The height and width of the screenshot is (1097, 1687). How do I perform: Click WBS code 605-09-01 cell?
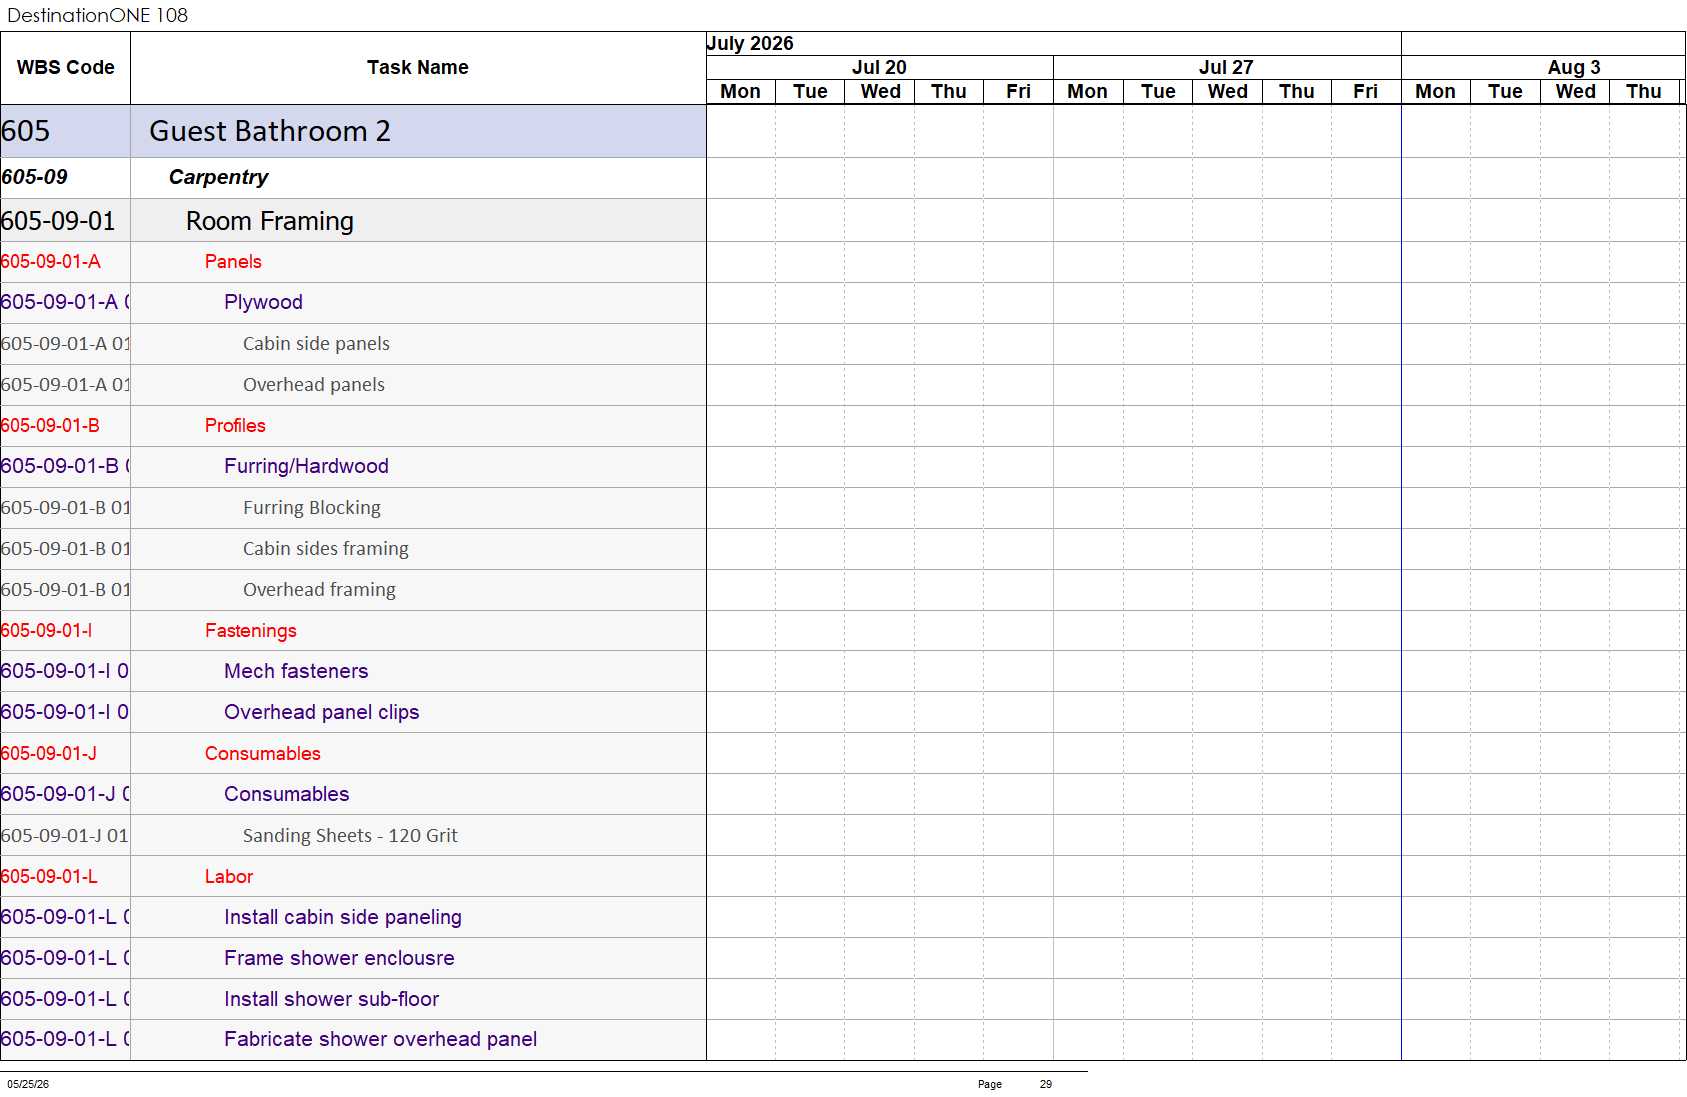tap(65, 220)
